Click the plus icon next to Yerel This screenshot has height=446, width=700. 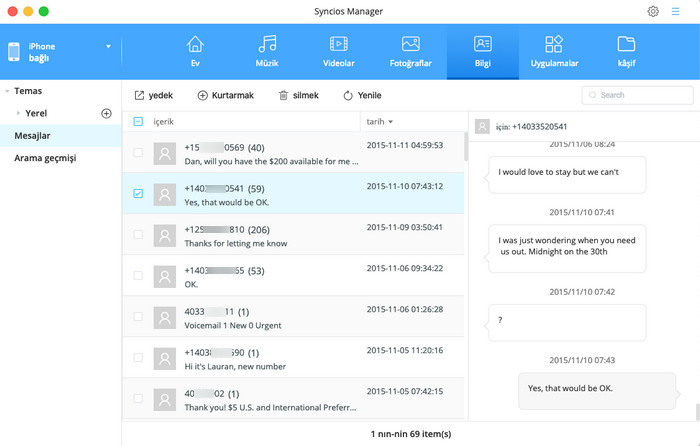[x=106, y=113]
